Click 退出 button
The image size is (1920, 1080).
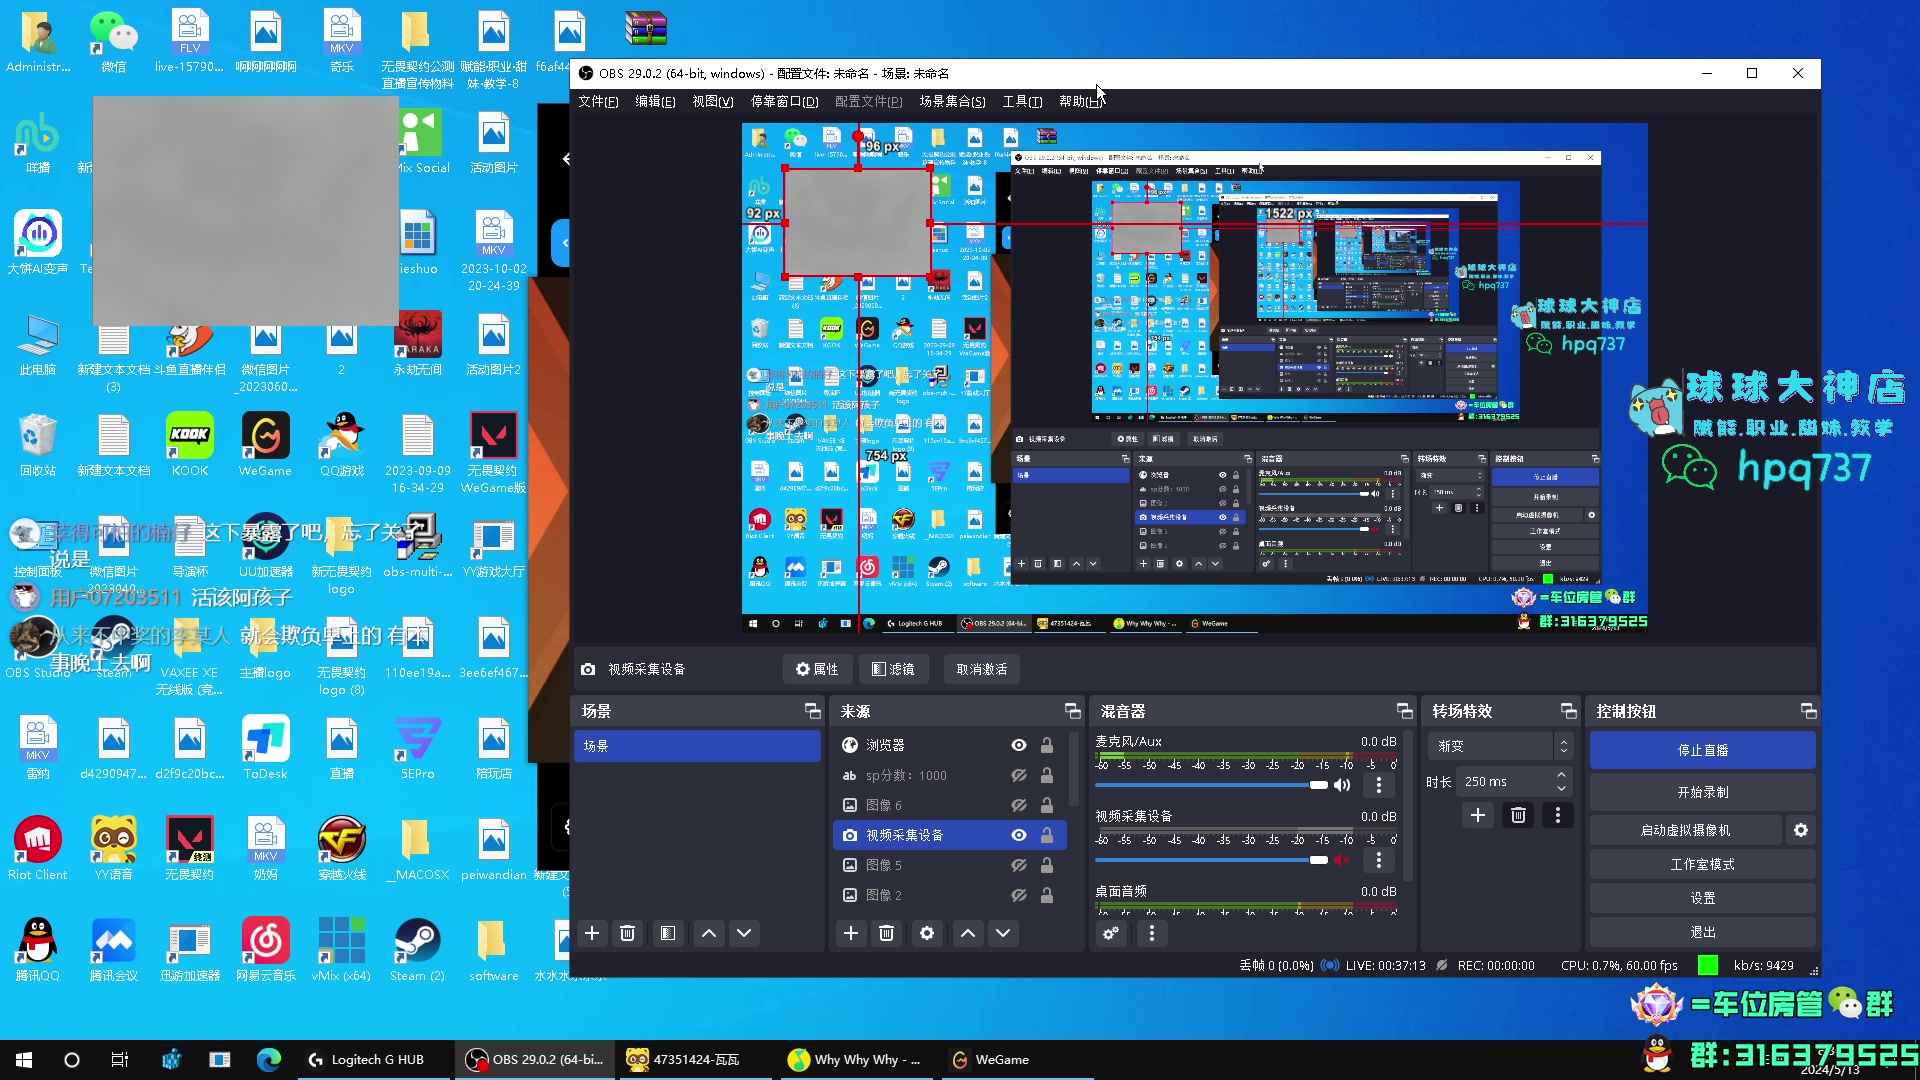[1702, 932]
